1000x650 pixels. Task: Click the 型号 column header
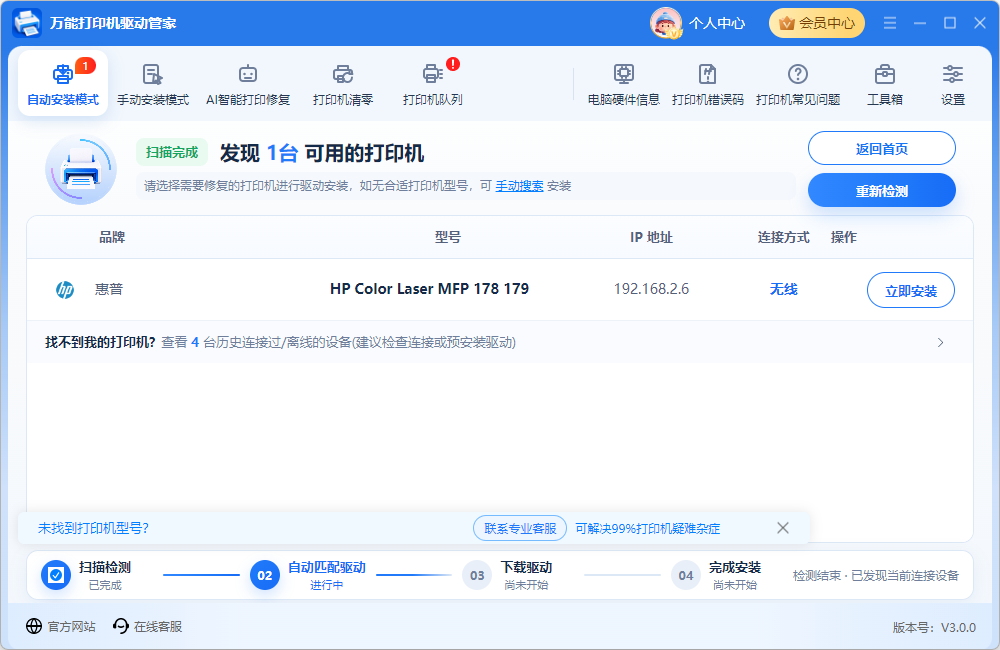click(x=448, y=237)
